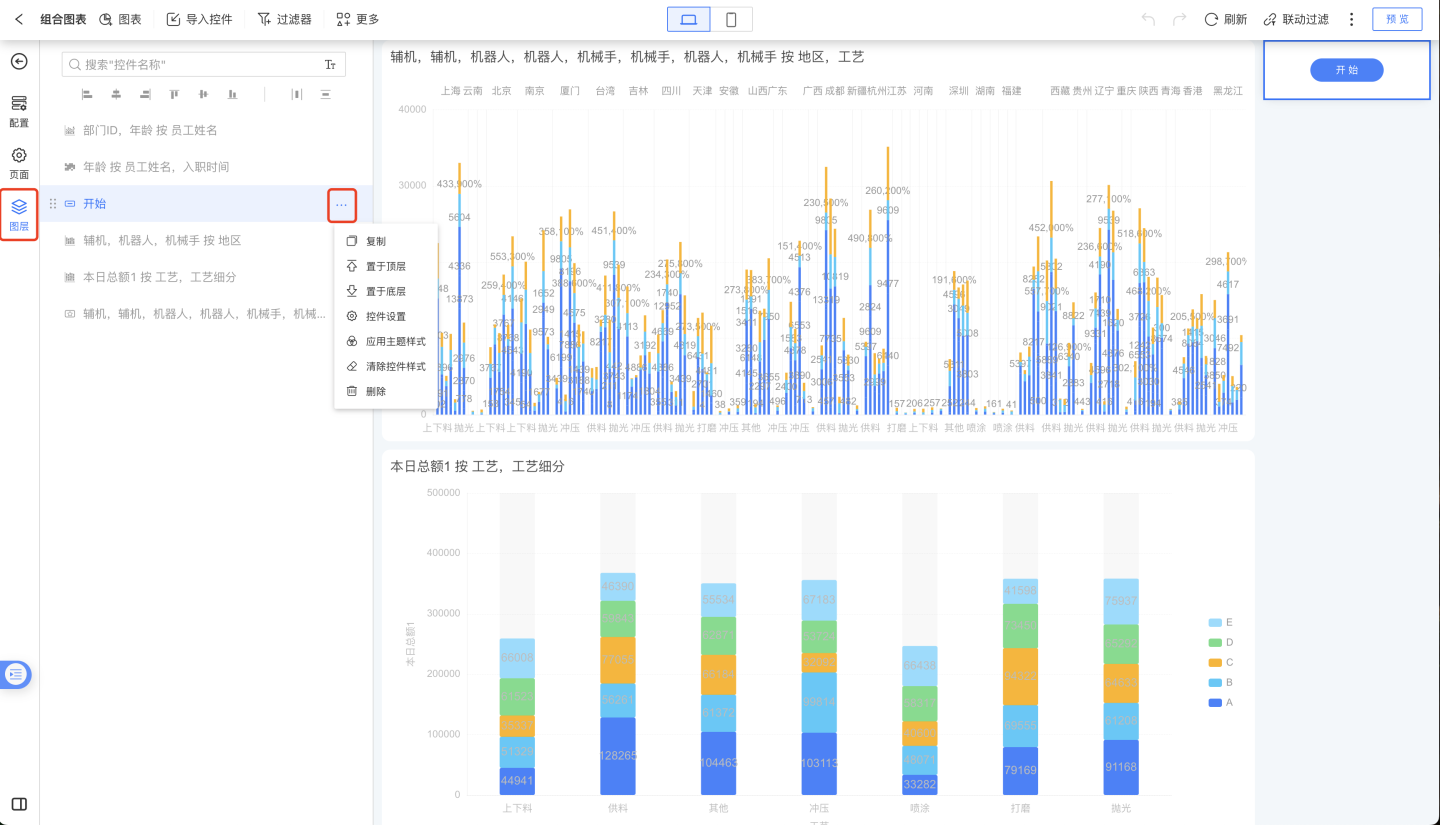Click the align top edges icon

[x=174, y=94]
